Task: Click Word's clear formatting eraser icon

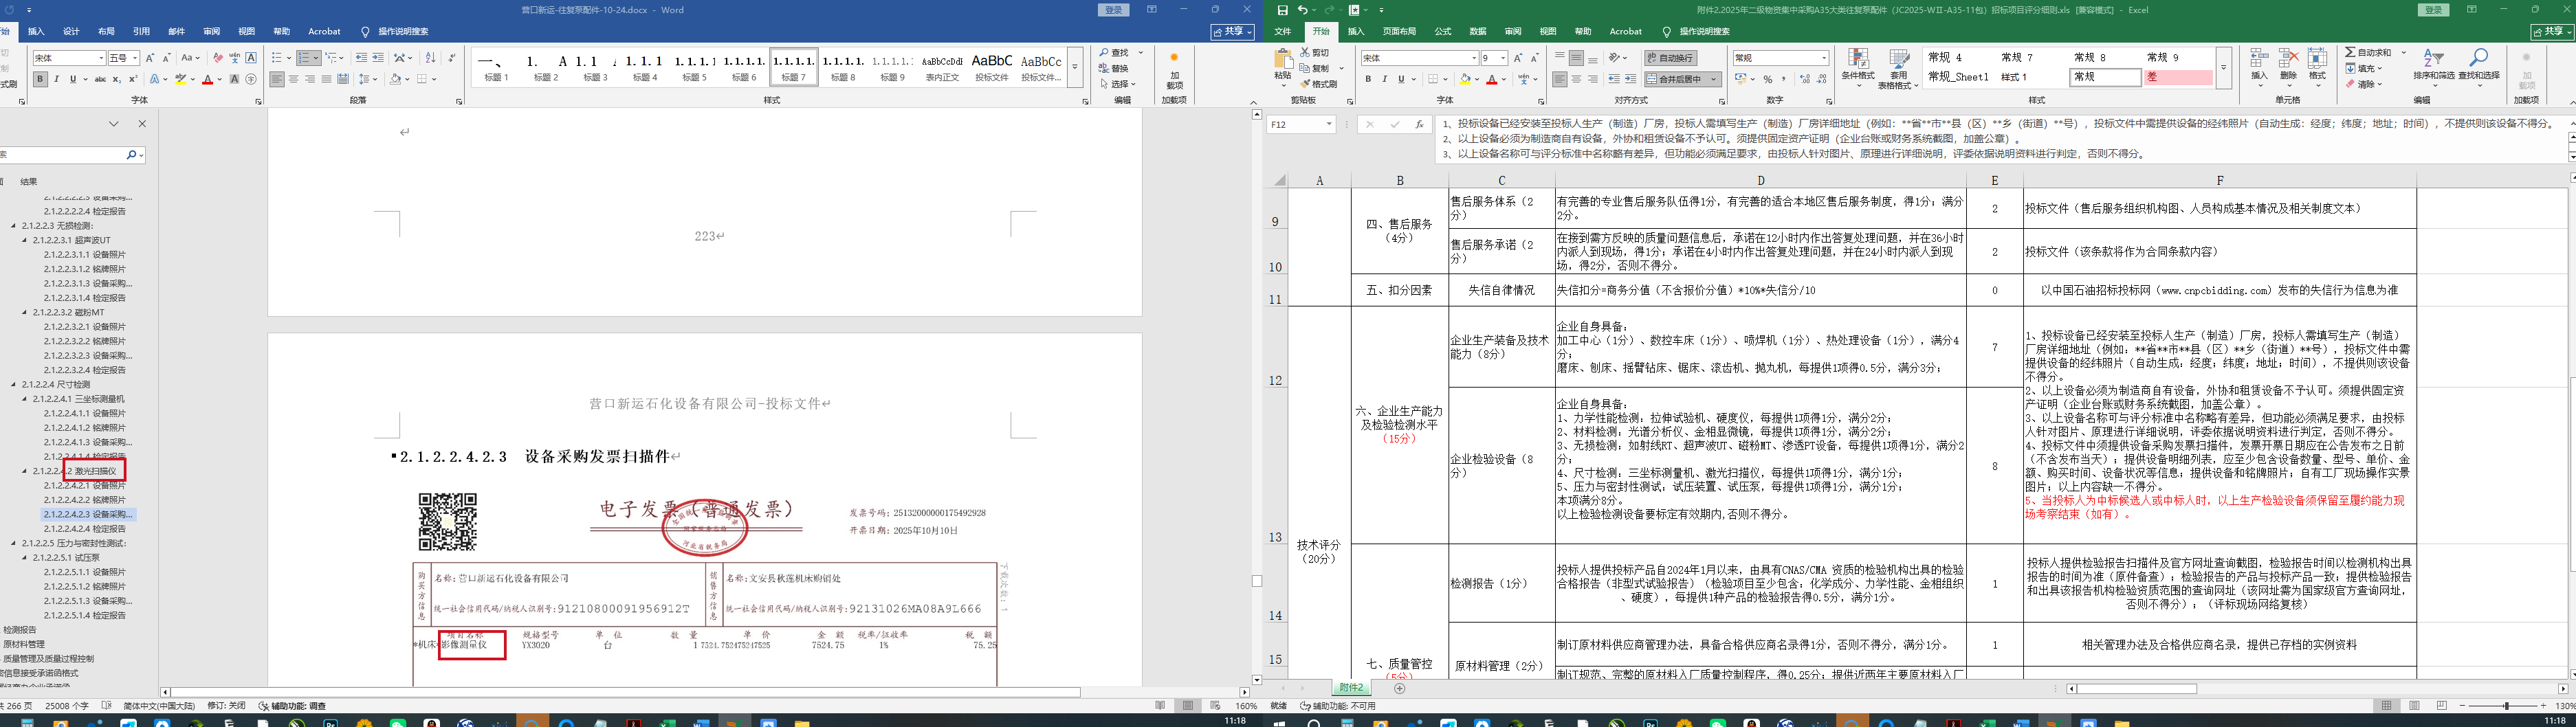Action: point(218,58)
